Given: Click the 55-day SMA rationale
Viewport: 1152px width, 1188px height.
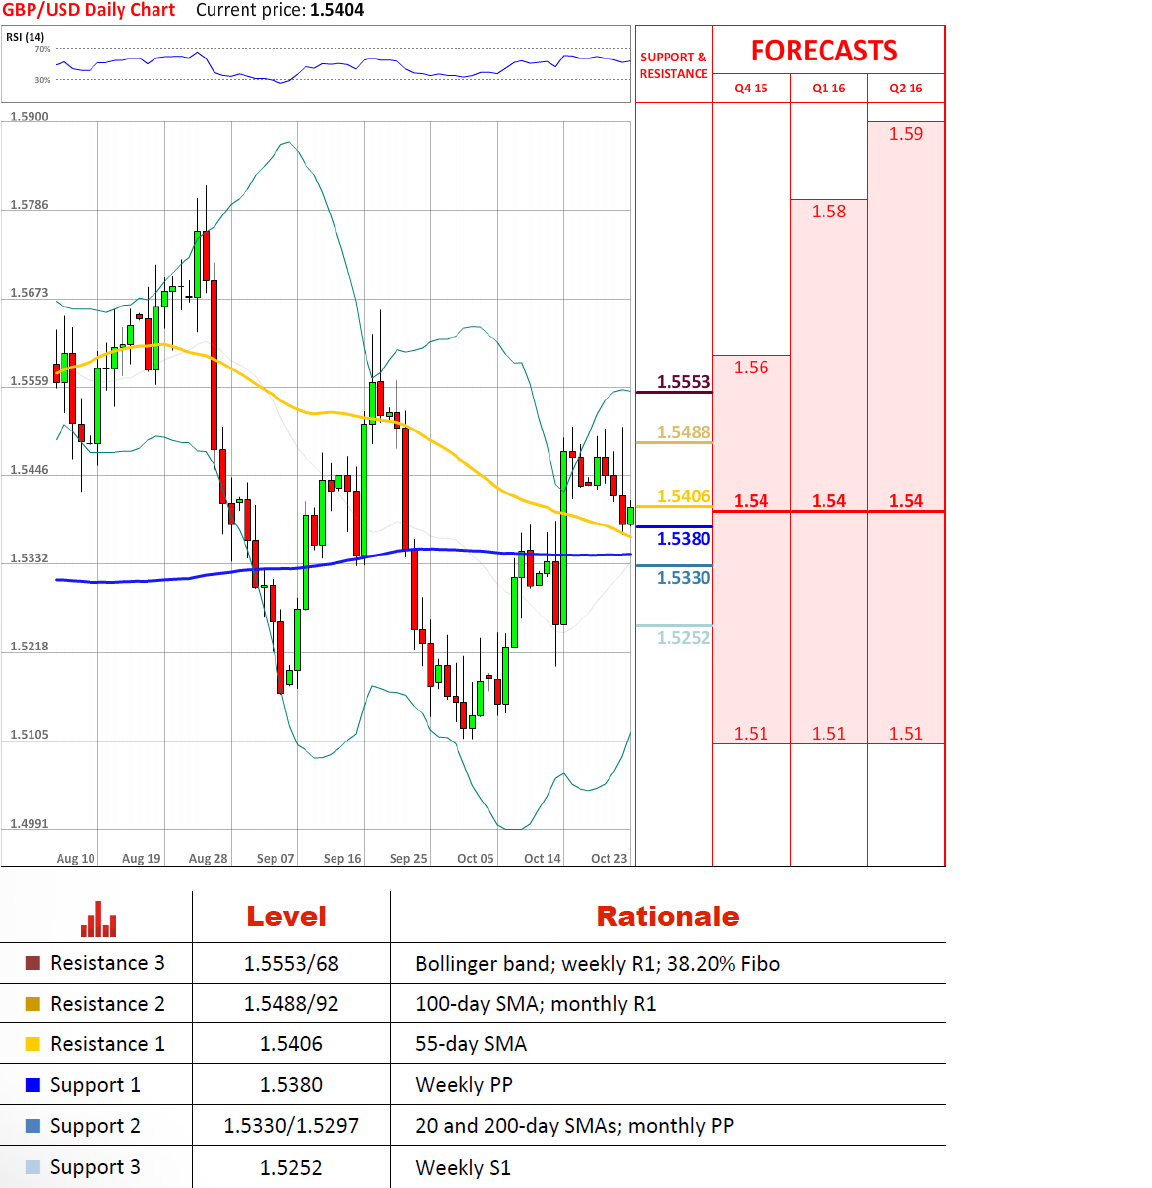Looking at the screenshot, I should (471, 1044).
